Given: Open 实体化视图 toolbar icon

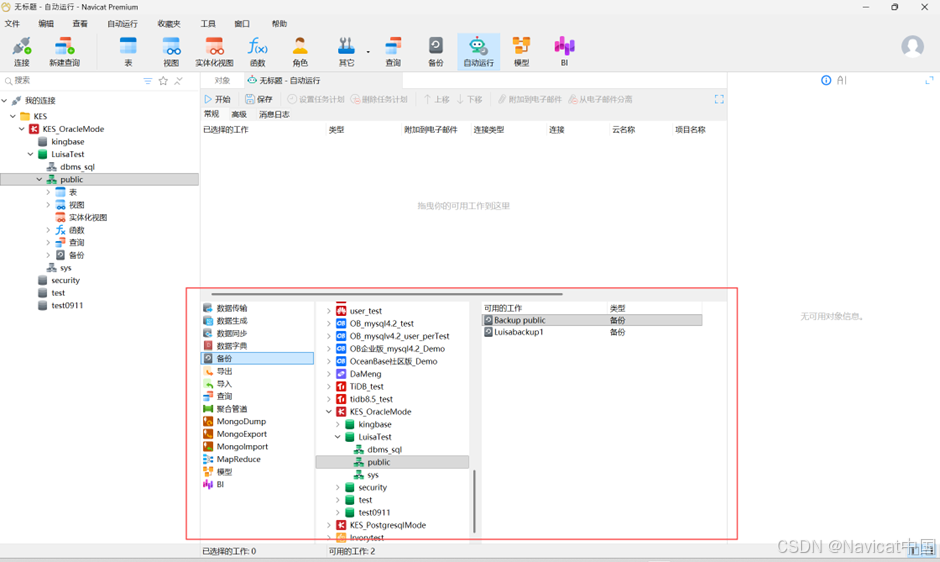Looking at the screenshot, I should tap(215, 52).
